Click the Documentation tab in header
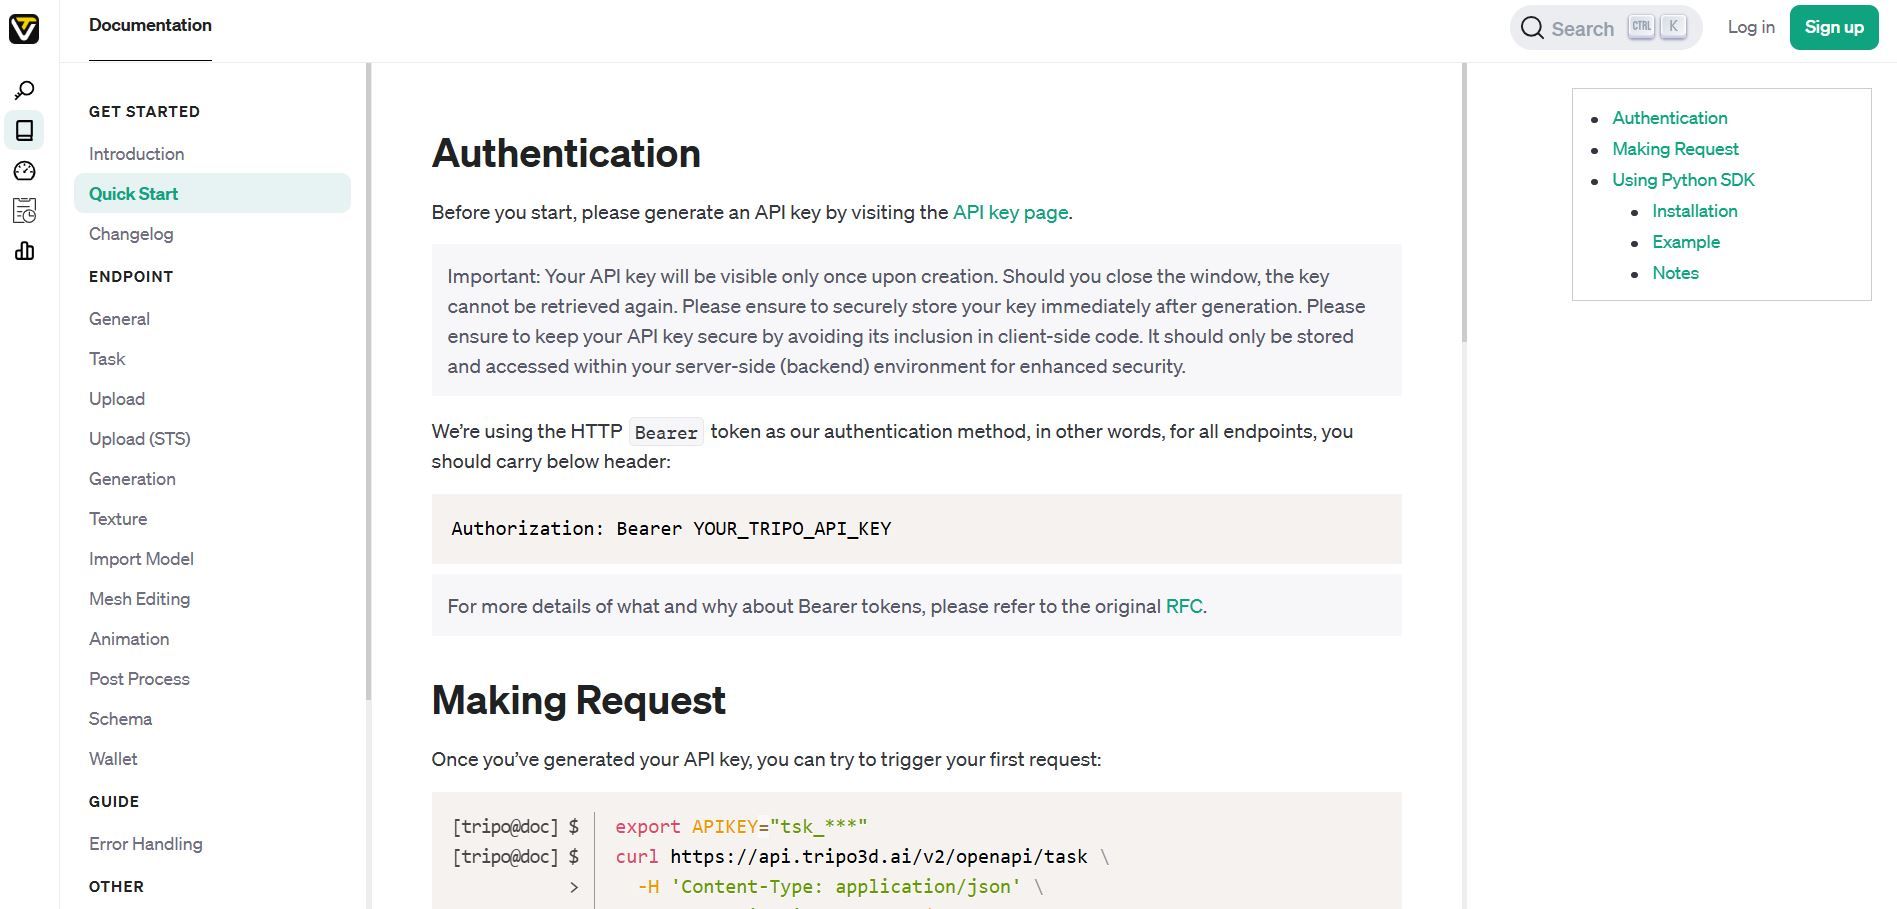The image size is (1897, 909). tap(150, 26)
